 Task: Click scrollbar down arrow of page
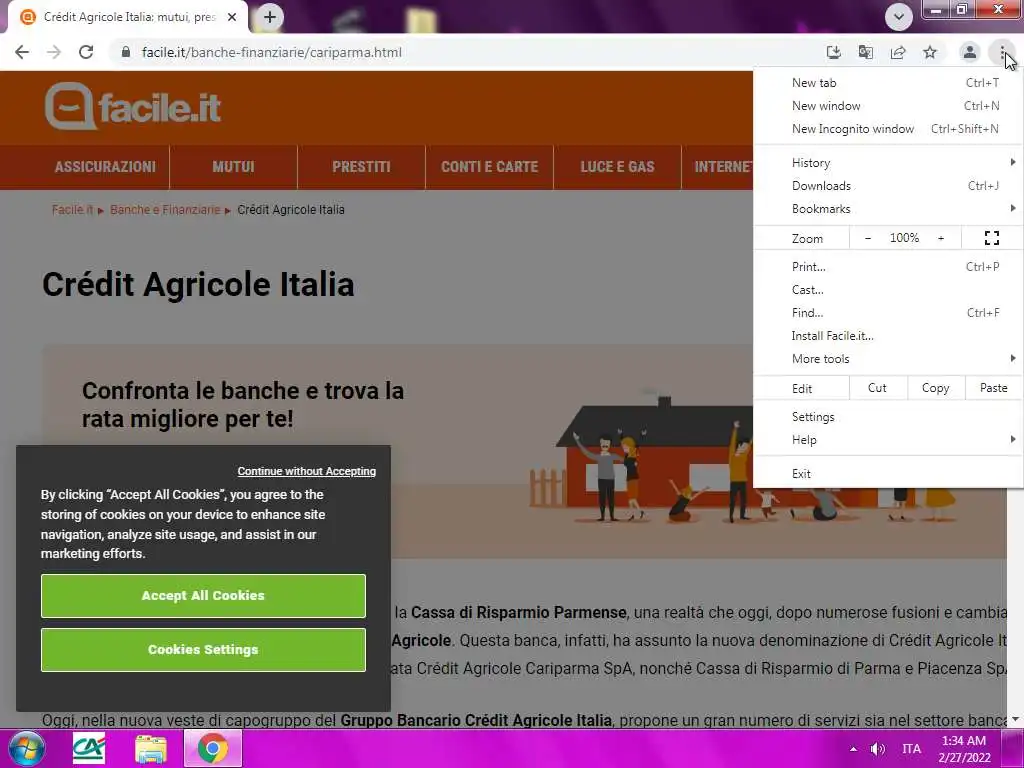coord(1016,720)
